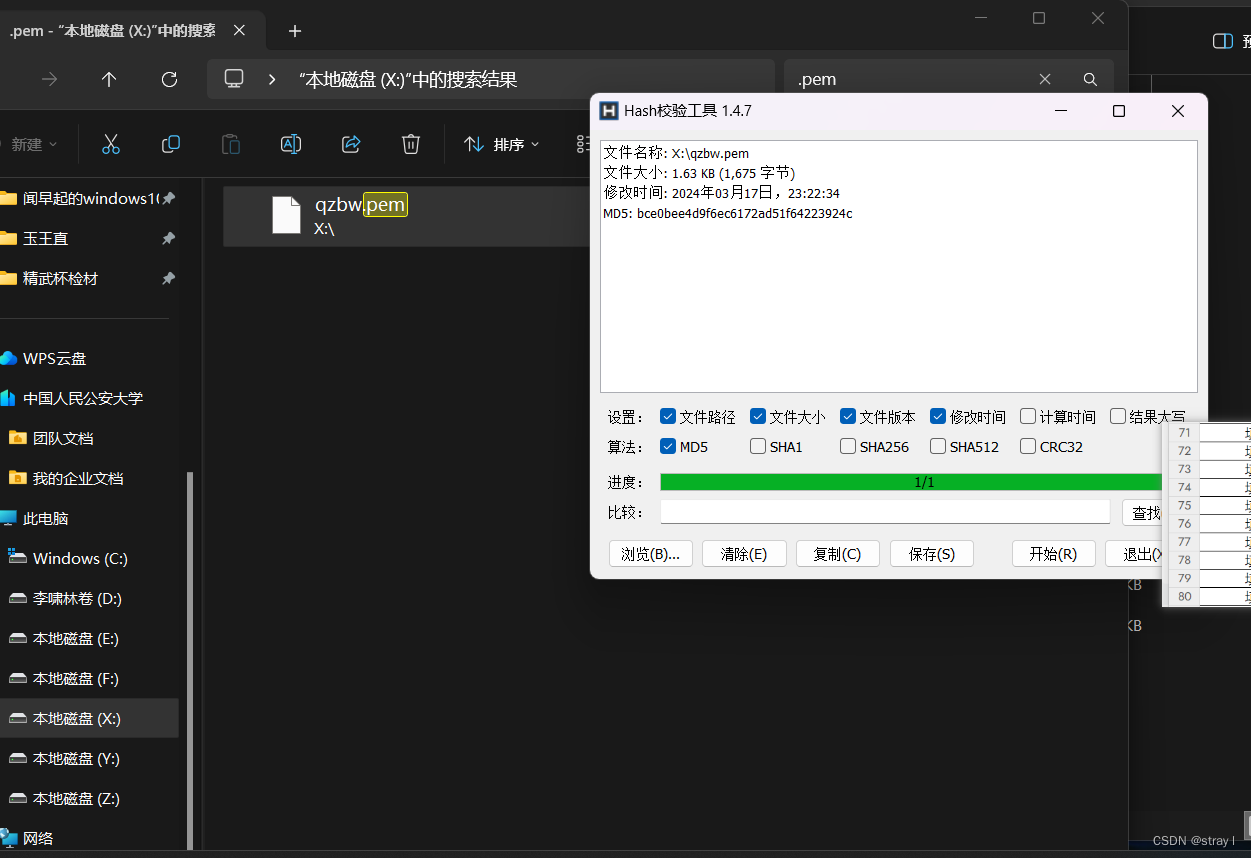Click the Copy icon in Explorer toolbar
Image resolution: width=1251 pixels, height=858 pixels.
(171, 145)
